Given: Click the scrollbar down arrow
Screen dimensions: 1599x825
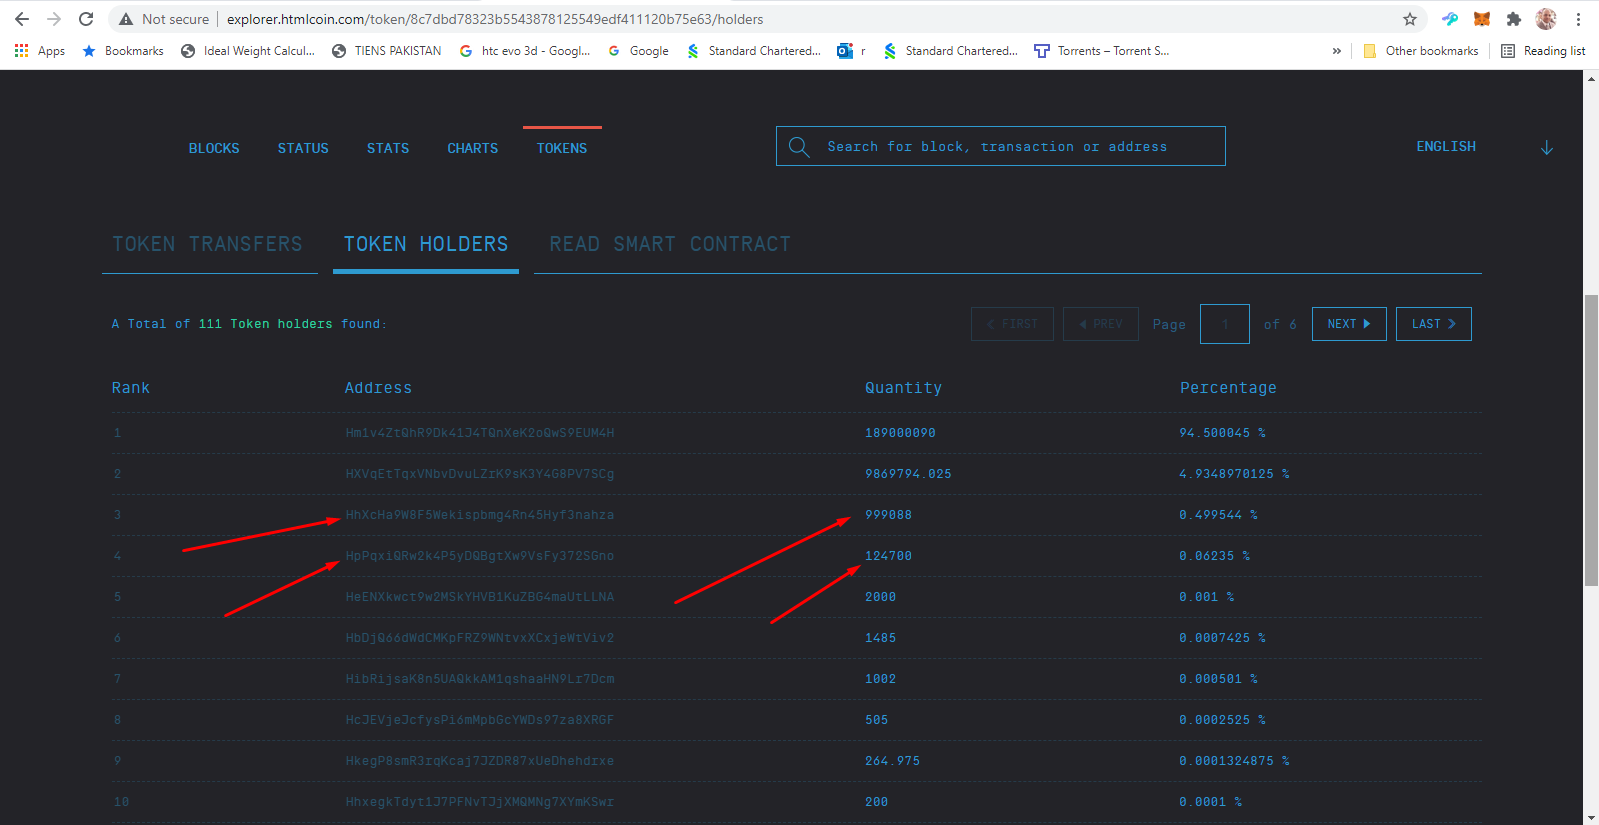Looking at the screenshot, I should [x=1591, y=817].
